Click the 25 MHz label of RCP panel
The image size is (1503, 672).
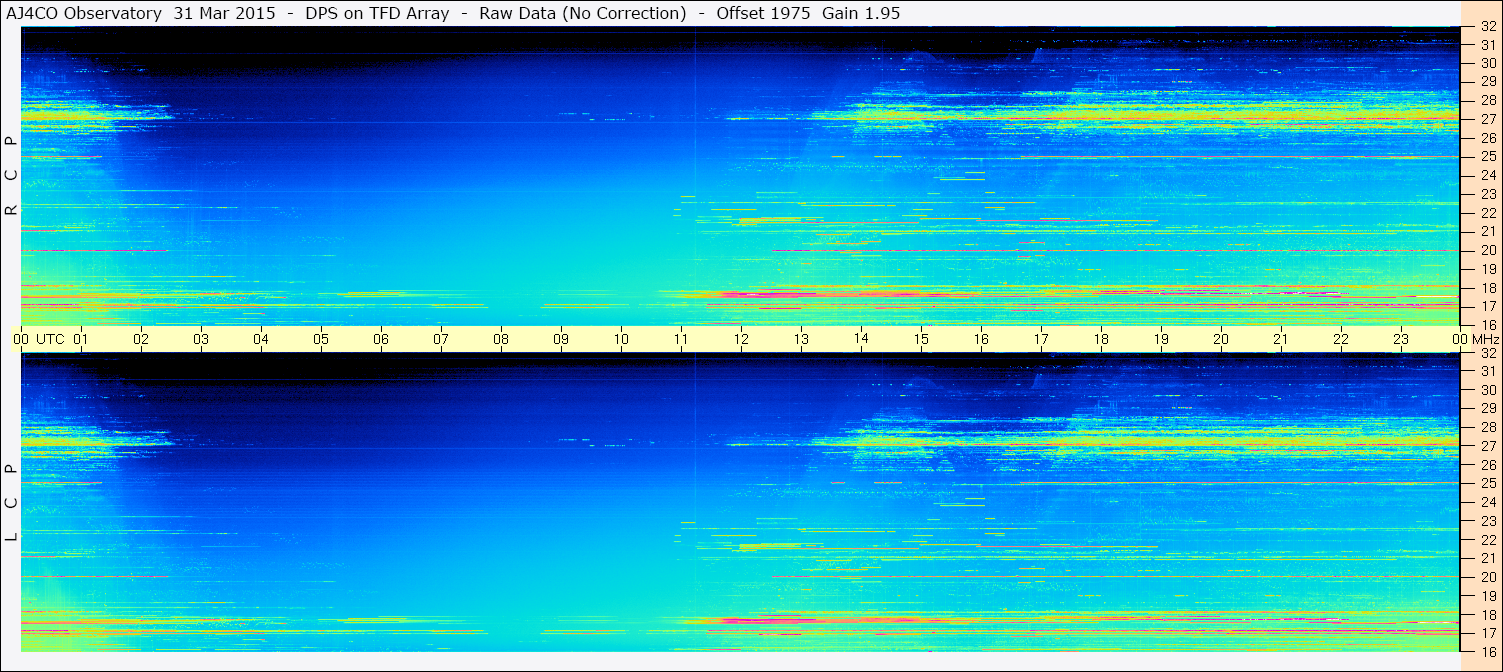(x=1487, y=157)
